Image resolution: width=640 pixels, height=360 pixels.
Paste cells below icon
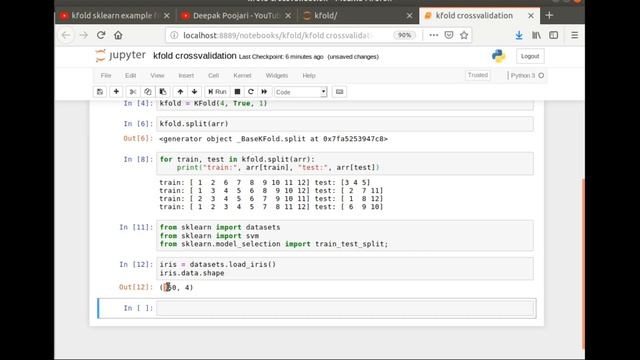pos(163,92)
